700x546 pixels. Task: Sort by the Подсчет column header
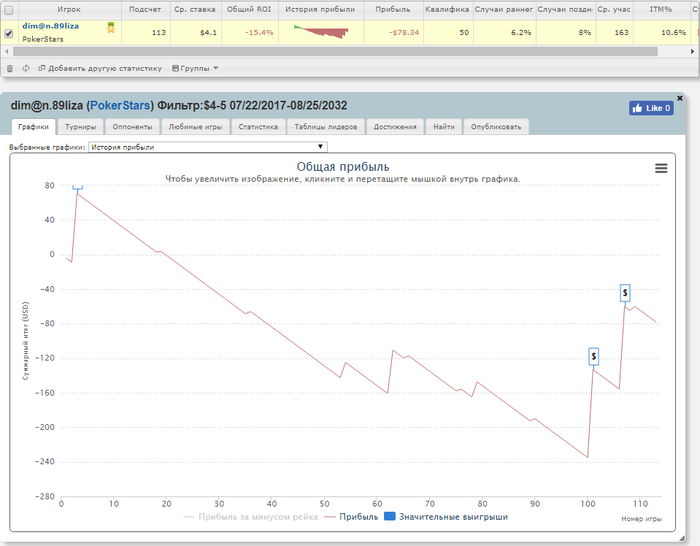click(145, 9)
